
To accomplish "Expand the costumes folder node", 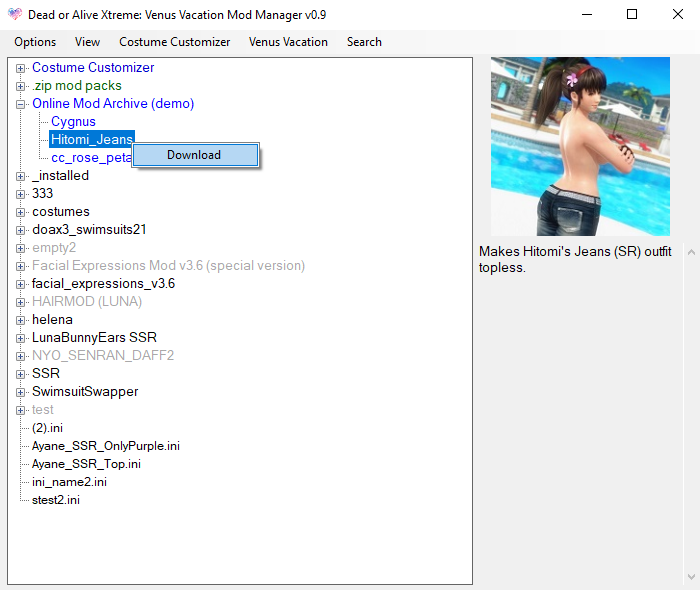I will tap(20, 212).
